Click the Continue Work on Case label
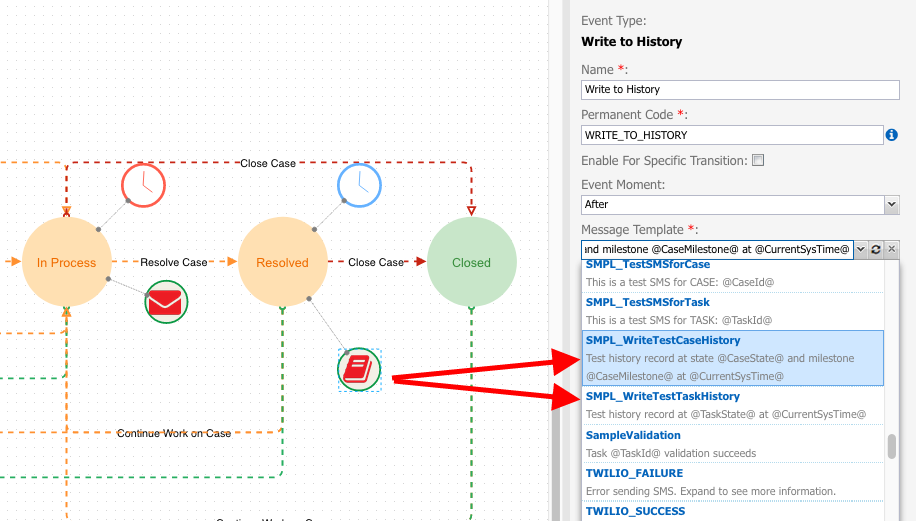This screenshot has height=521, width=916. (174, 433)
